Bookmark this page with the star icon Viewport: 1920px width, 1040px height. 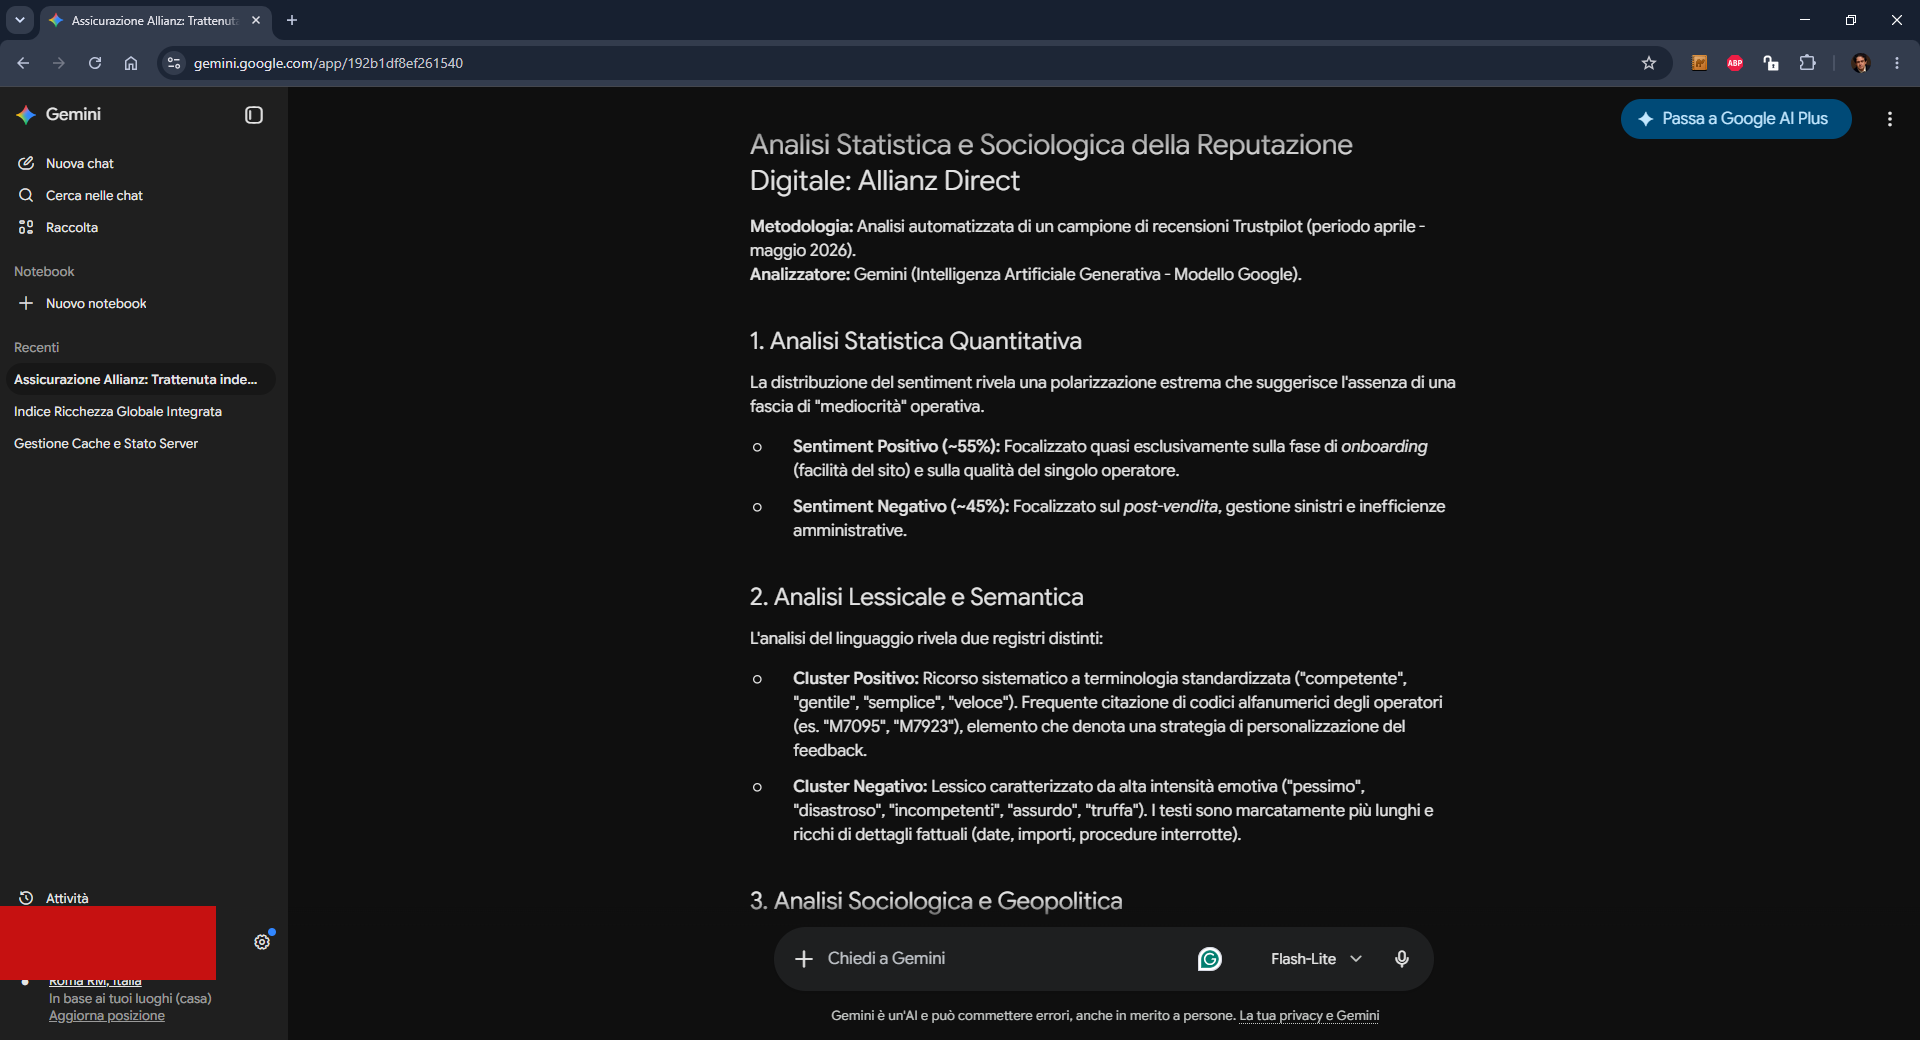click(x=1649, y=63)
